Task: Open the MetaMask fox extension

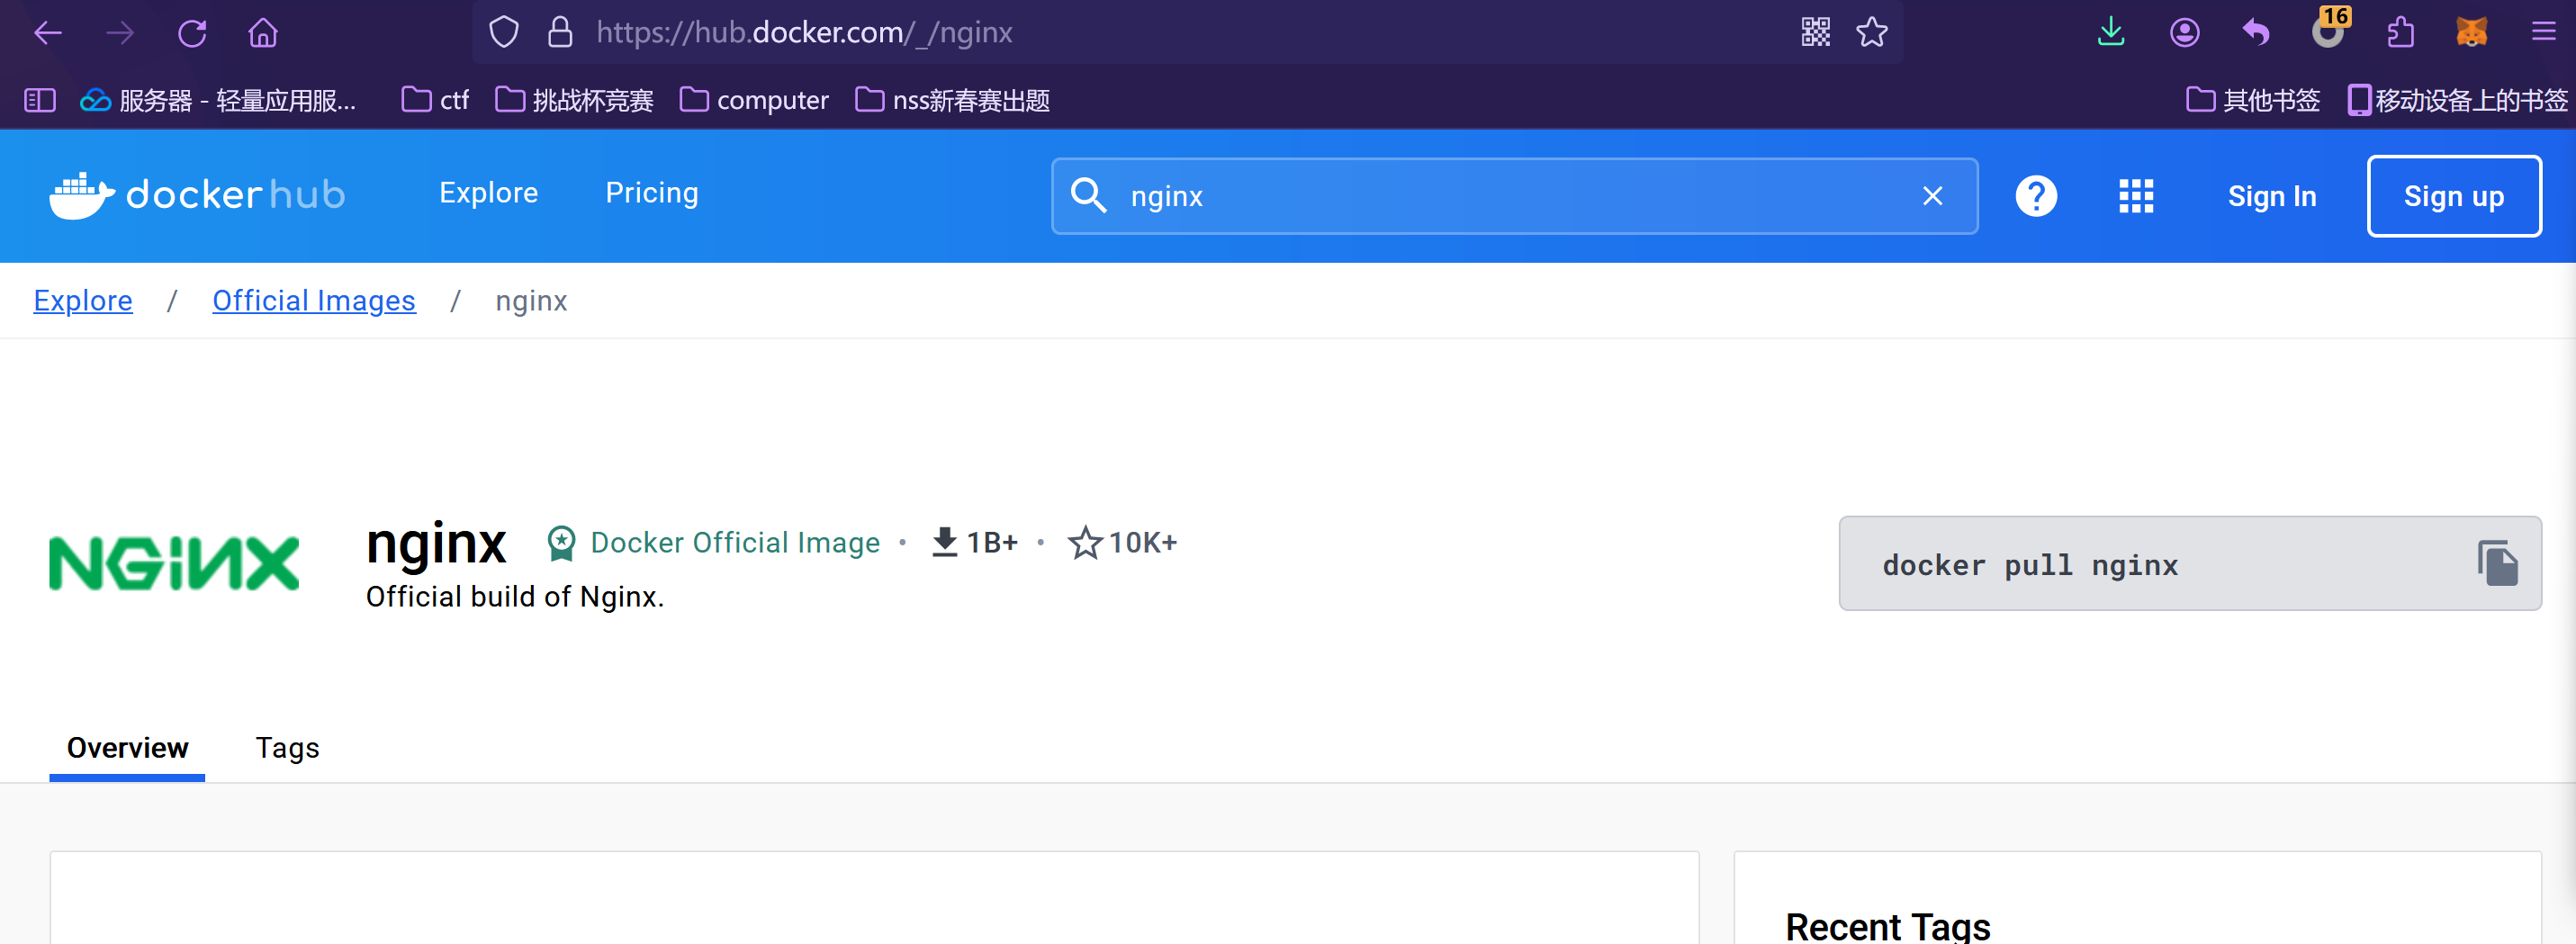Action: [2472, 32]
